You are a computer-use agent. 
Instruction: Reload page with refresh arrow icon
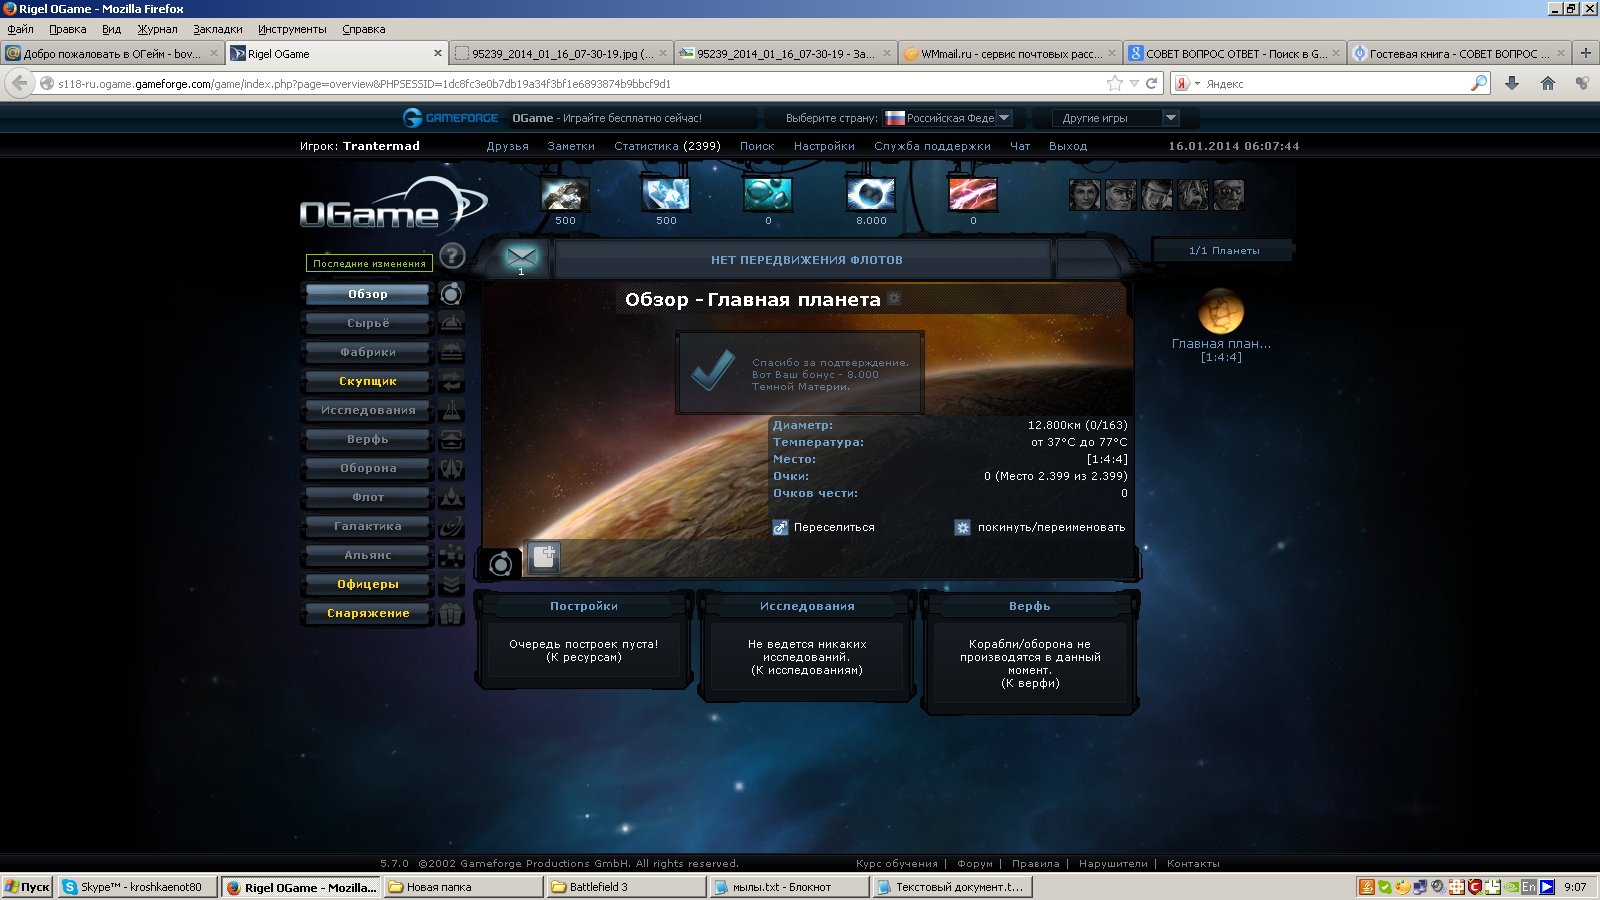click(1152, 83)
